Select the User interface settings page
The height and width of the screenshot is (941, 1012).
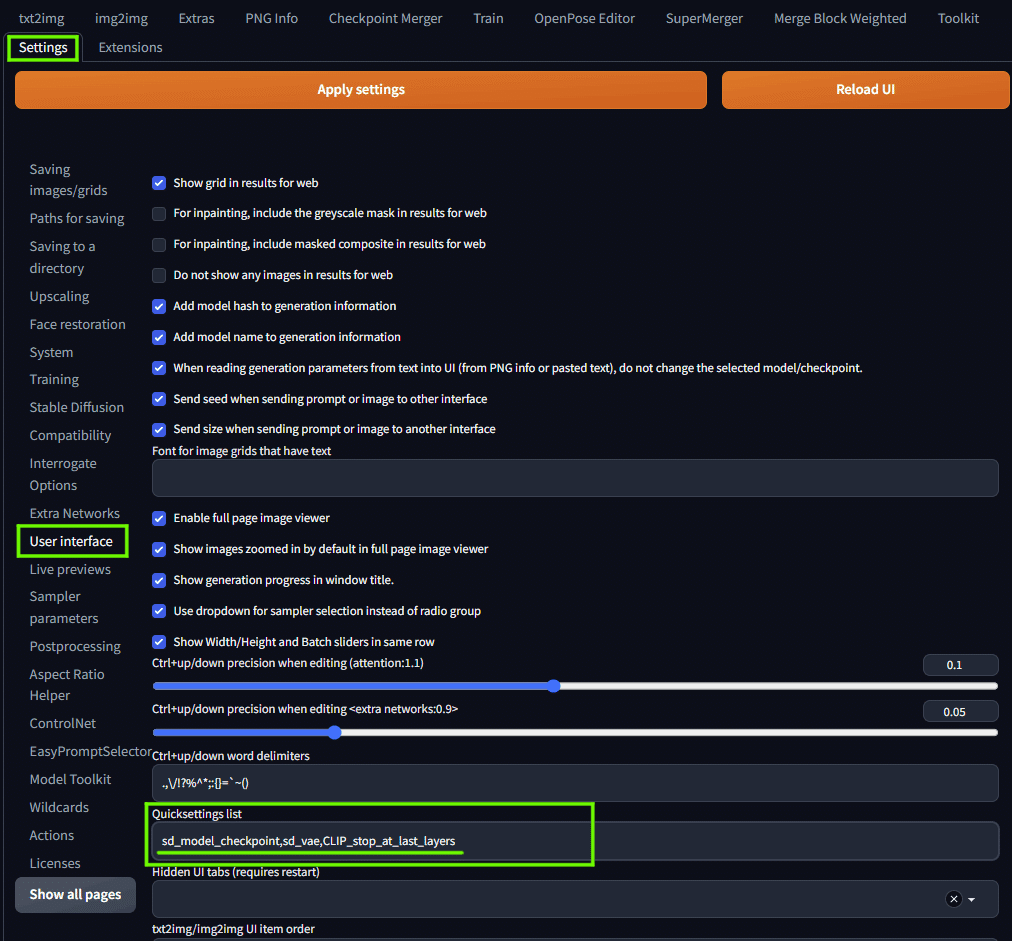[x=71, y=541]
